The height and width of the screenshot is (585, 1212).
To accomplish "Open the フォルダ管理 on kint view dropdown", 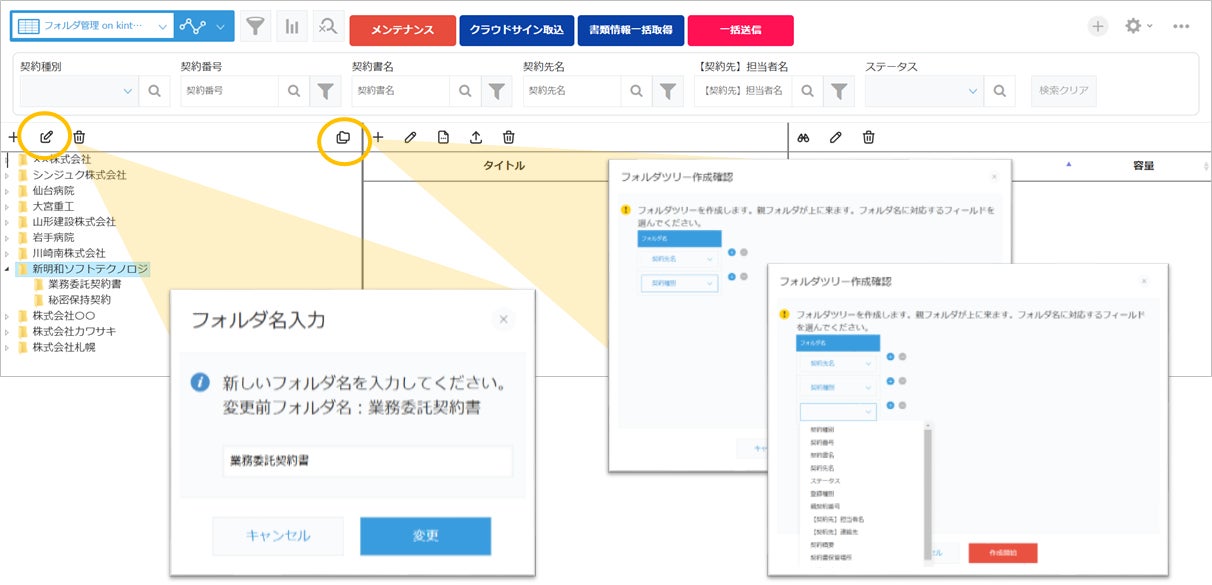I will [92, 27].
